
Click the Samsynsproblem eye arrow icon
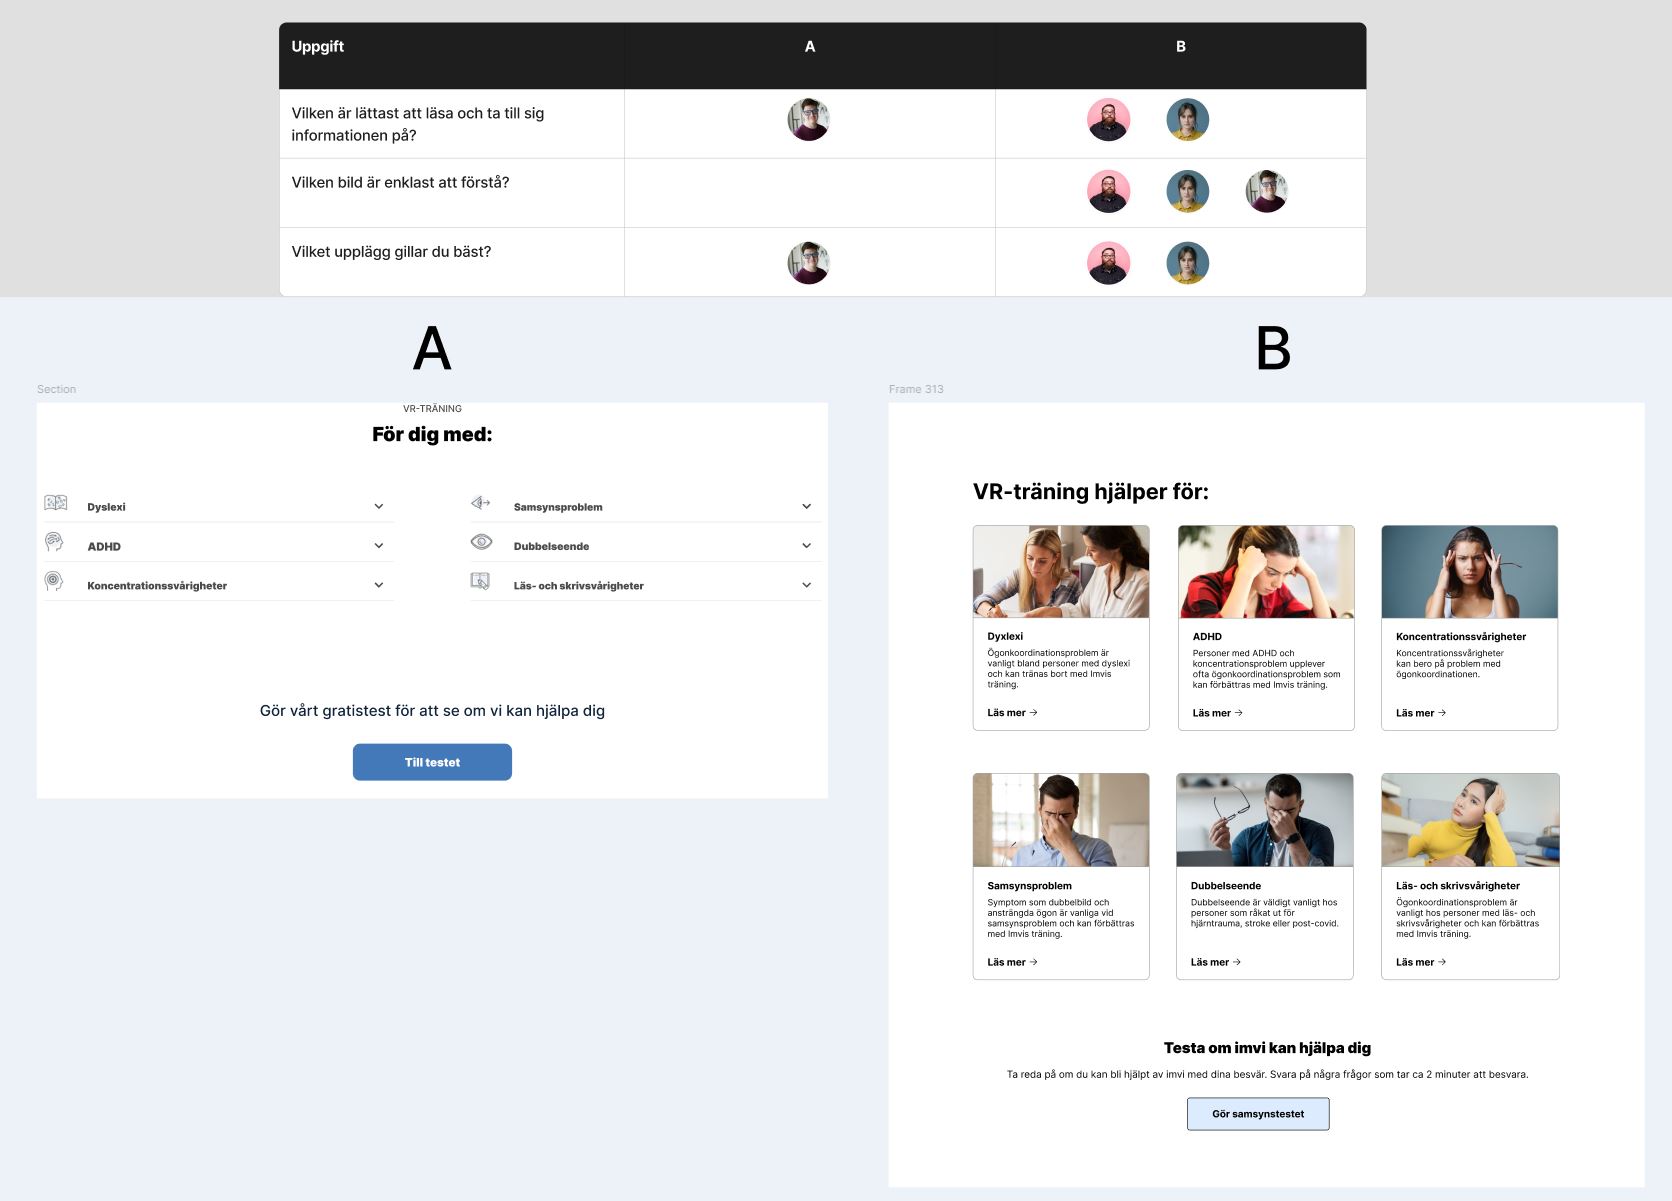481,503
